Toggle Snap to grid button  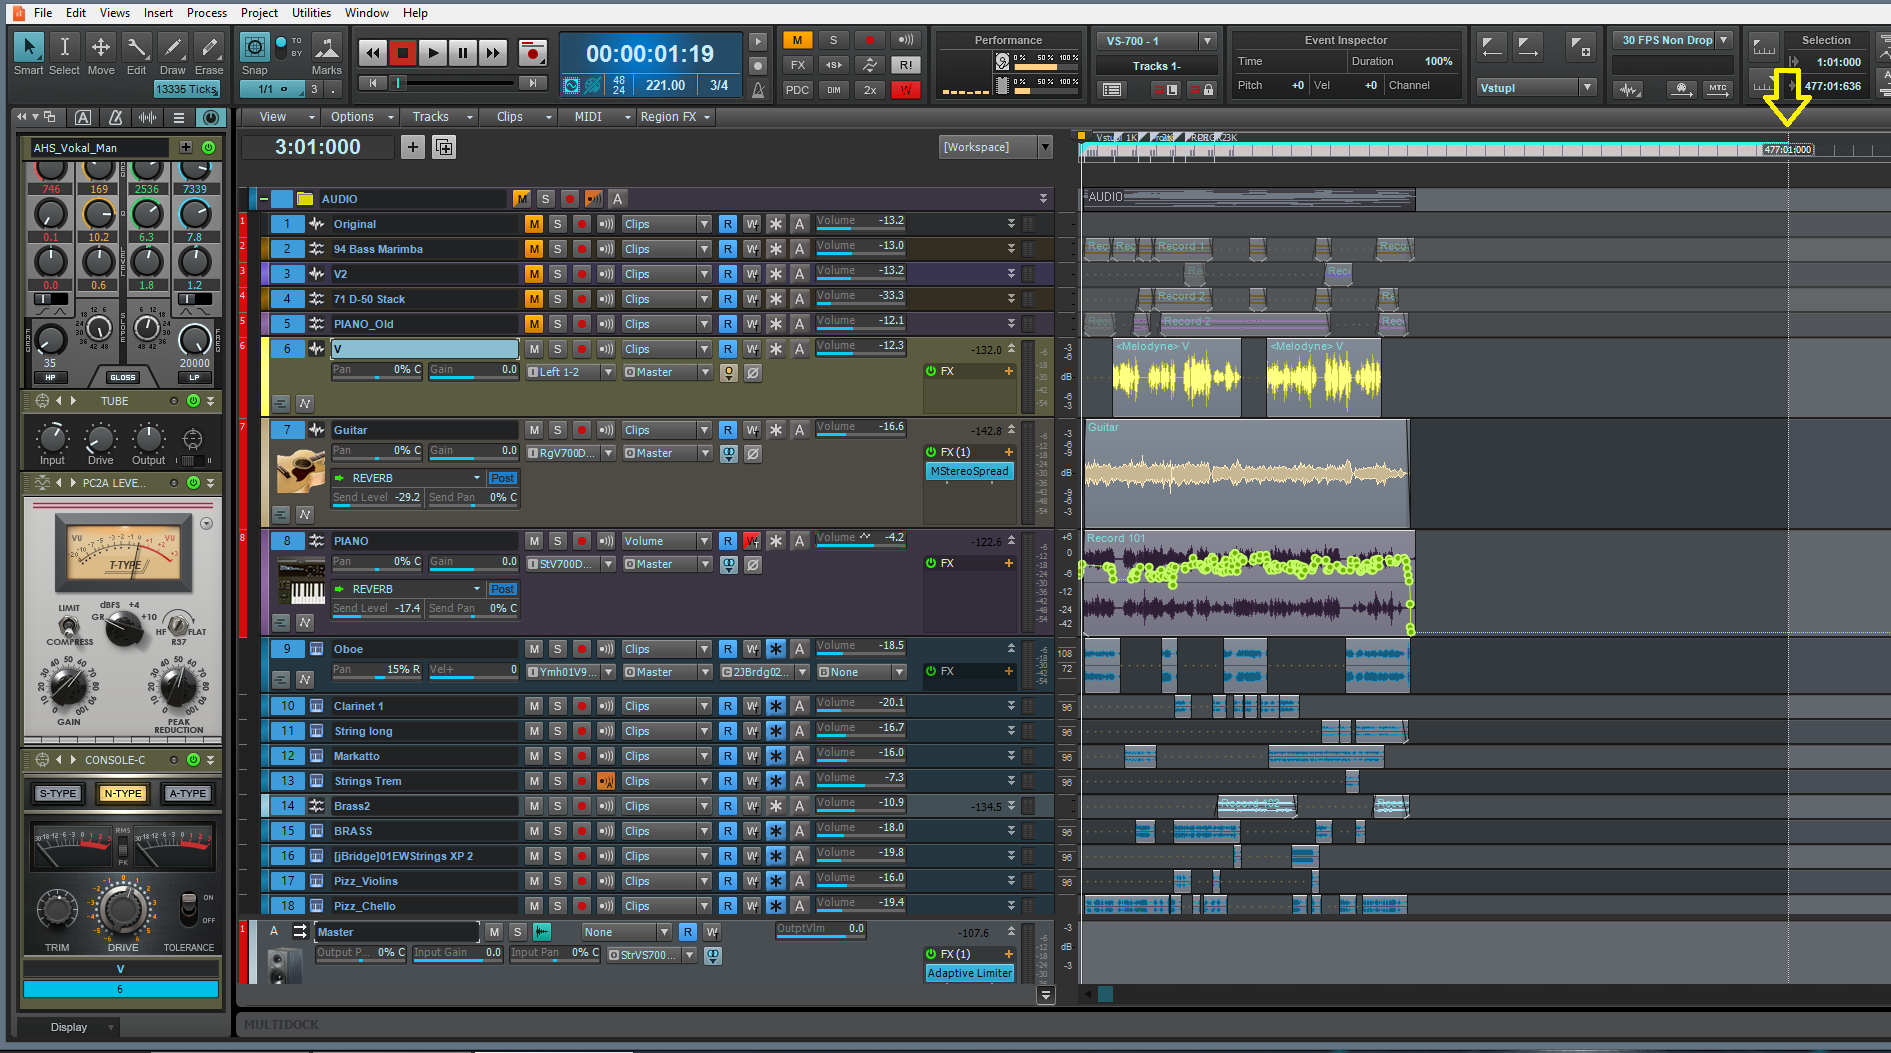pyautogui.click(x=255, y=48)
